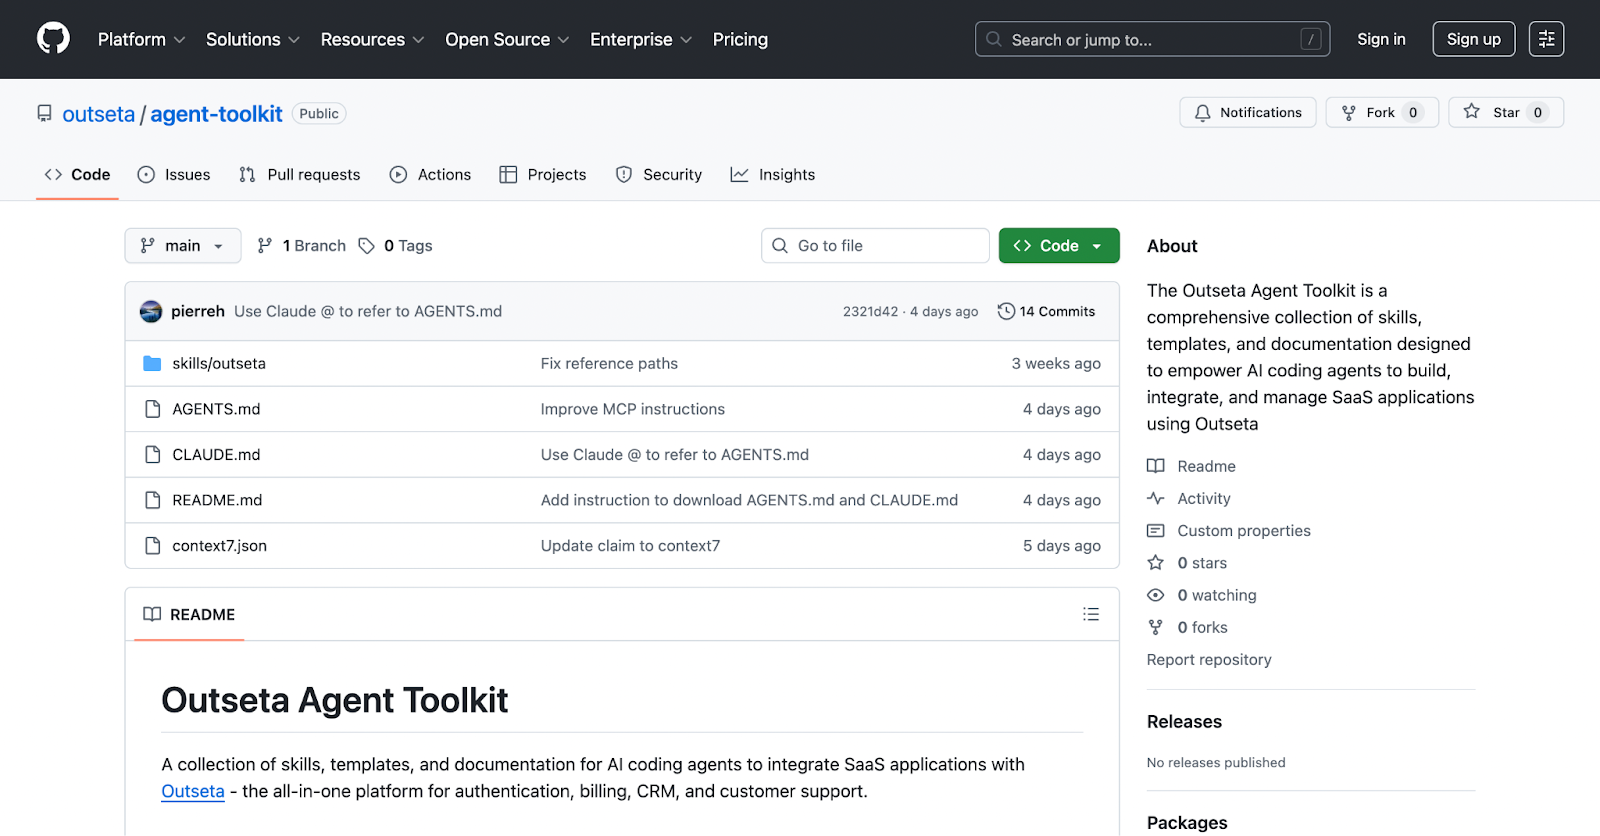This screenshot has height=836, width=1600.
Task: Open the agent-toolkit repository link
Action: point(216,114)
